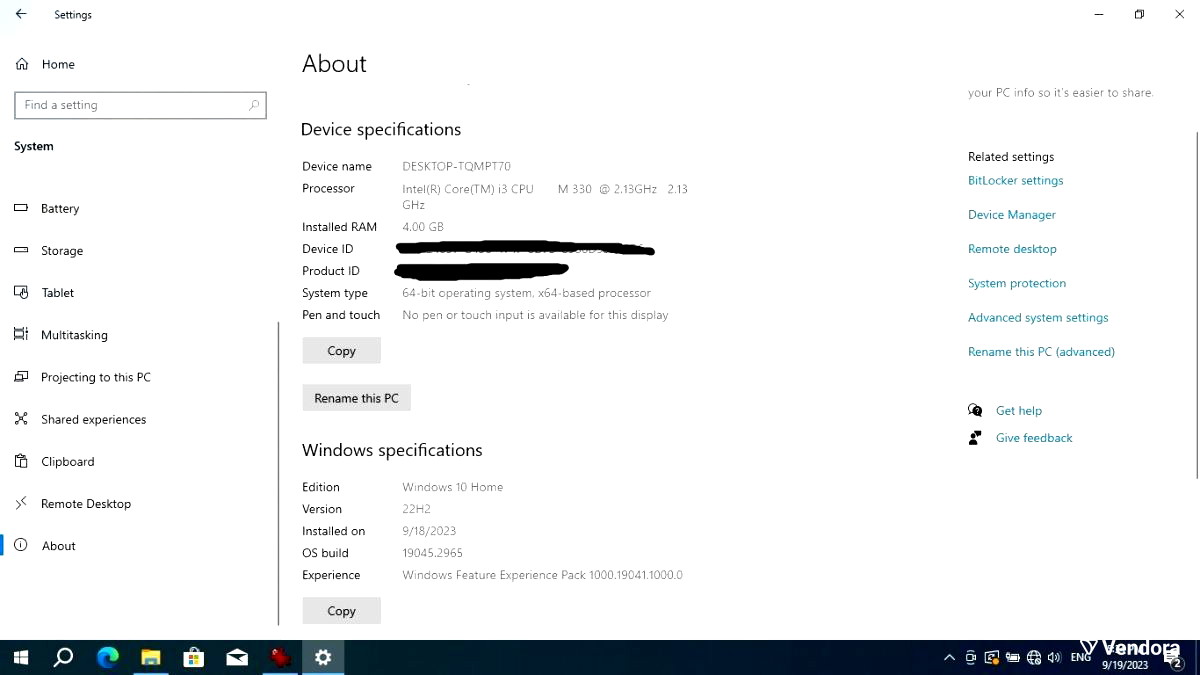Screen dimensions: 1200x675
Task: Go back with the arrow in Settings
Action: pyautogui.click(x=21, y=15)
